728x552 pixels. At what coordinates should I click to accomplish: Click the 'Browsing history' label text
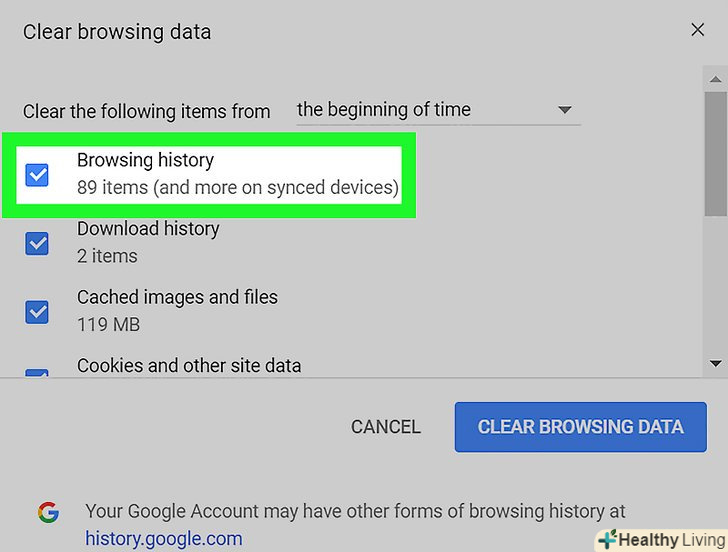click(146, 160)
